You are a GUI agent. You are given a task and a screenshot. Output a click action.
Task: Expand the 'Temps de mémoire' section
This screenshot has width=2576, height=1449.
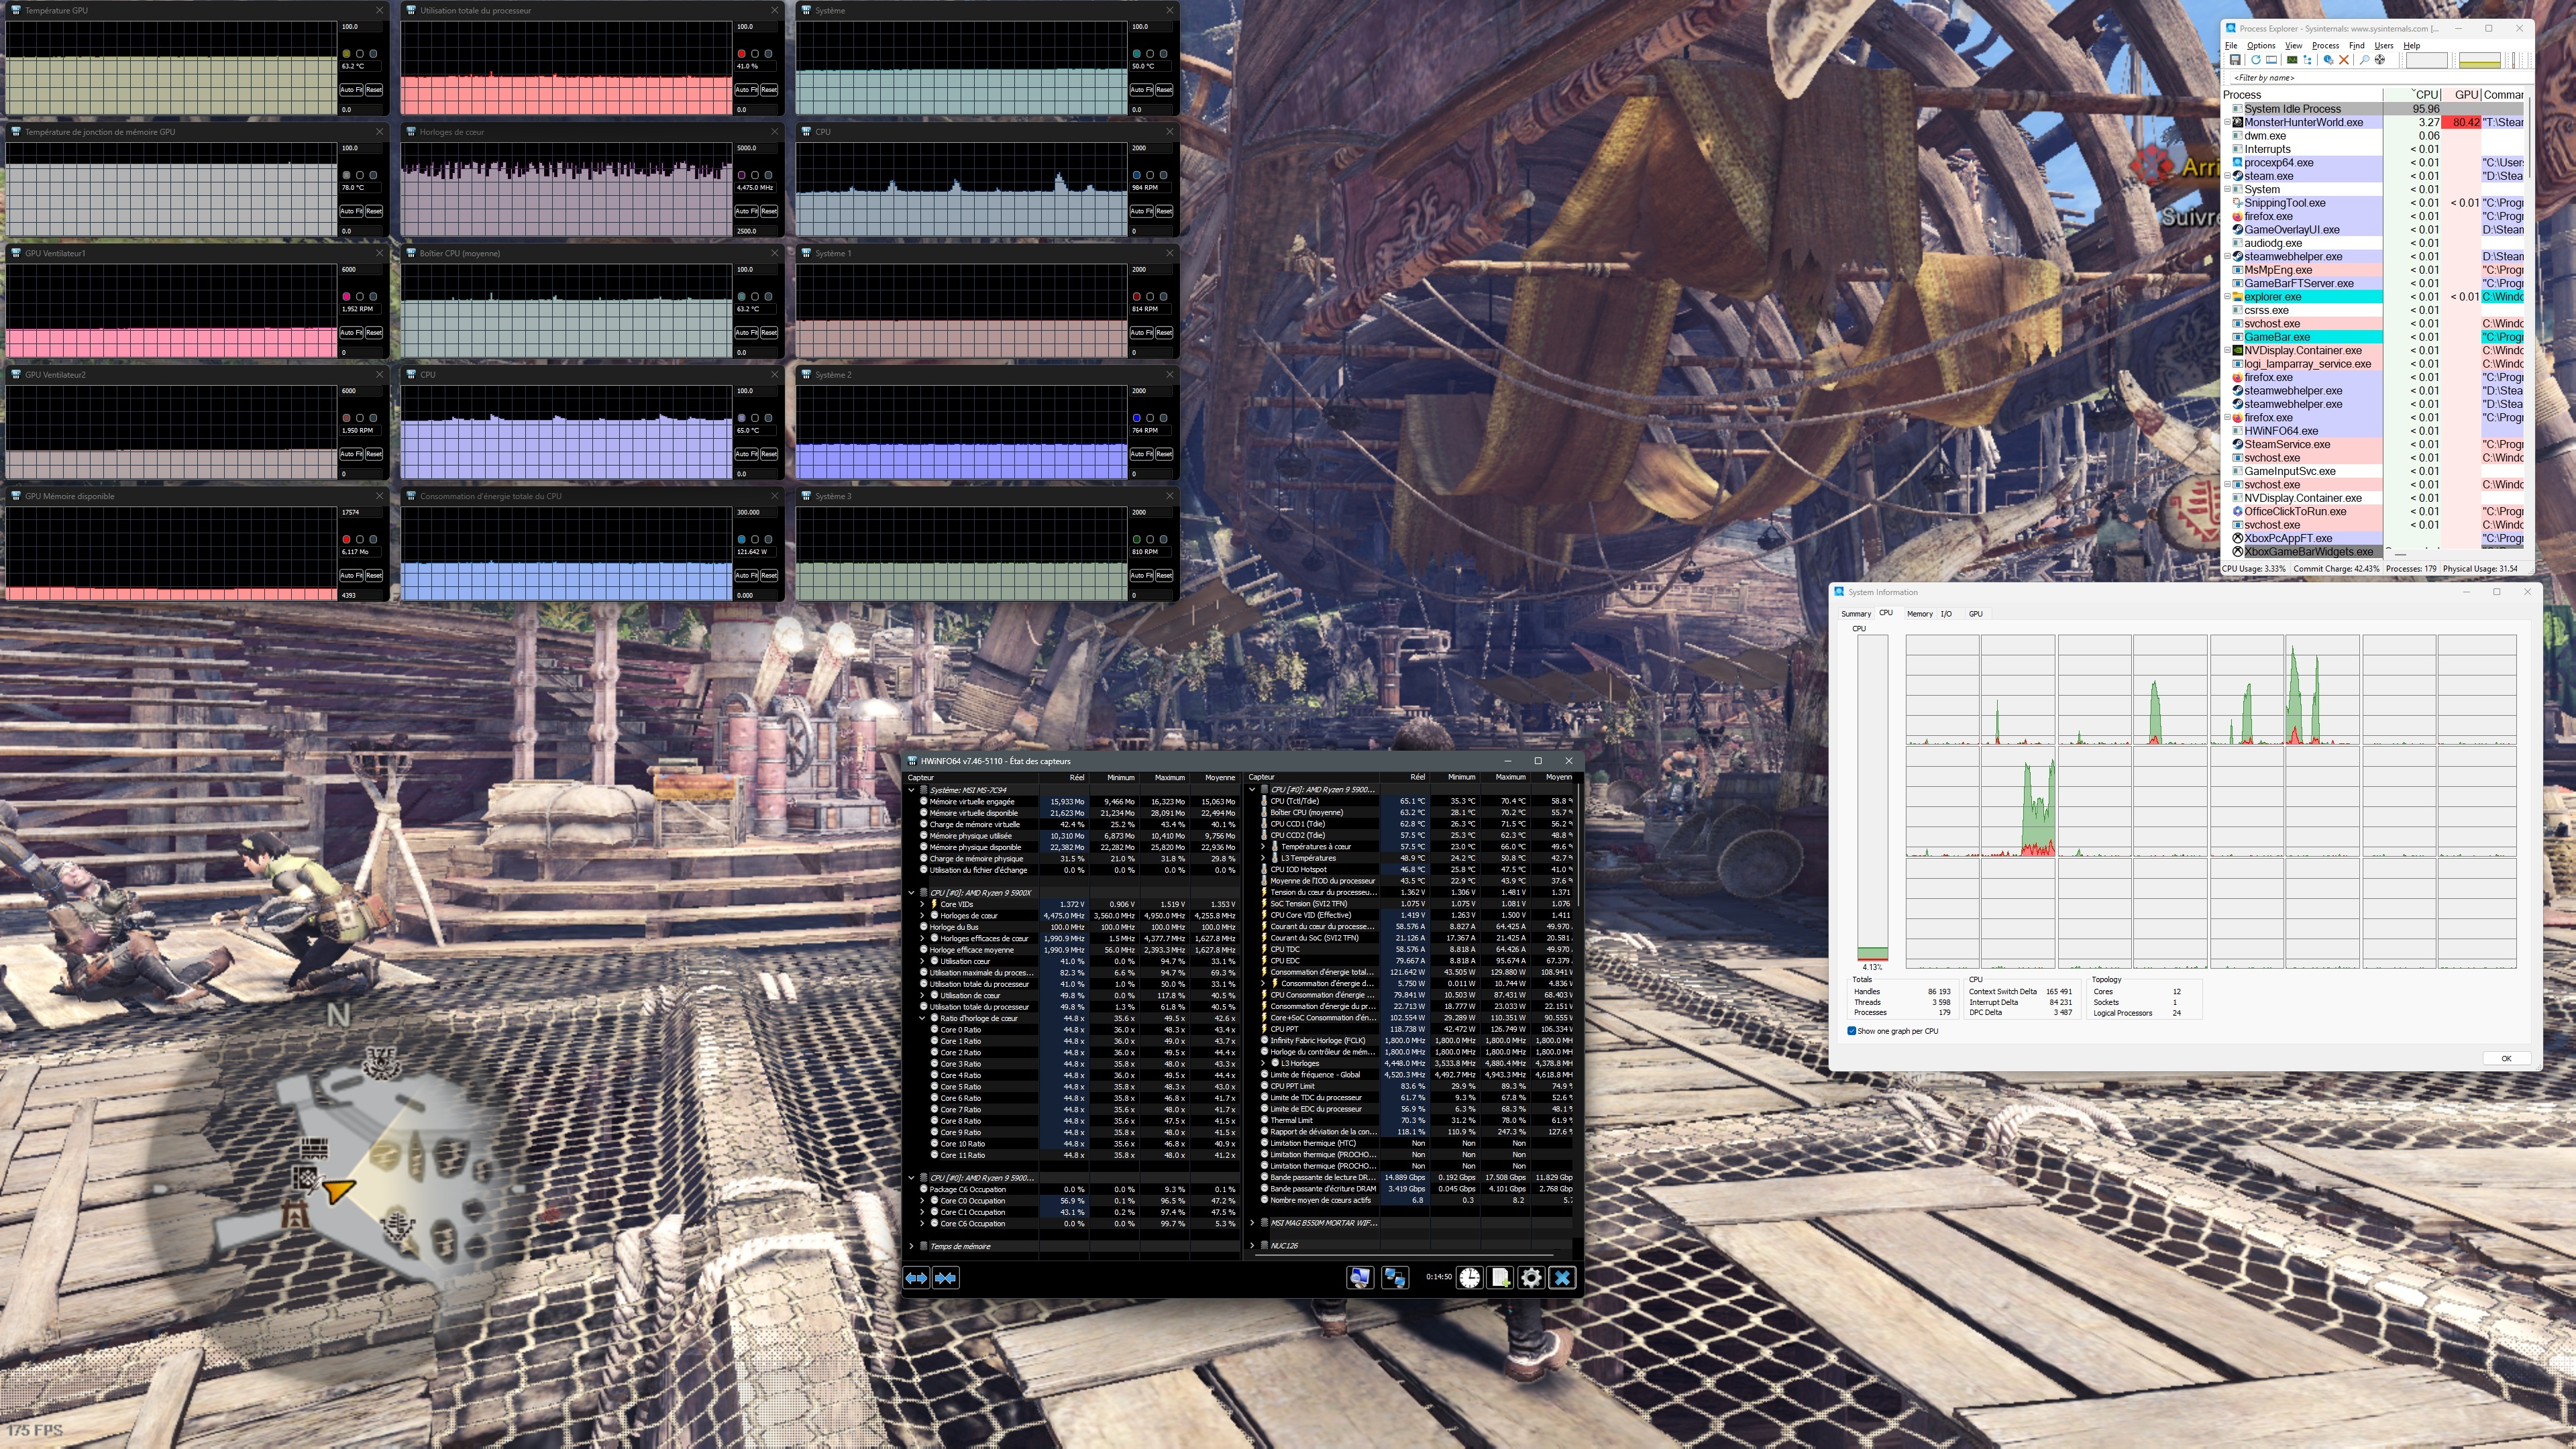[x=911, y=1246]
